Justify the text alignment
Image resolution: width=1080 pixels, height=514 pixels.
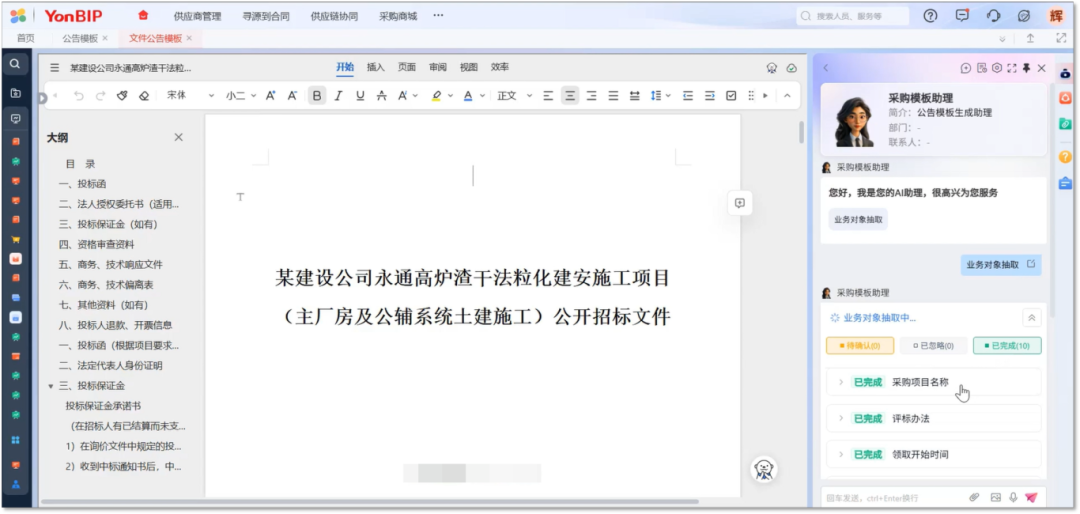(613, 96)
